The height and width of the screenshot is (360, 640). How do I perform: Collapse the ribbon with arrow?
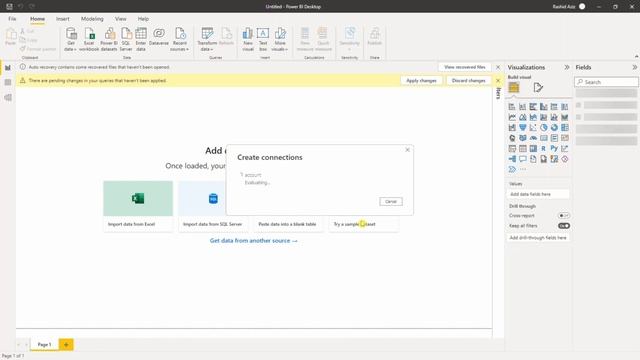[x=636, y=56]
